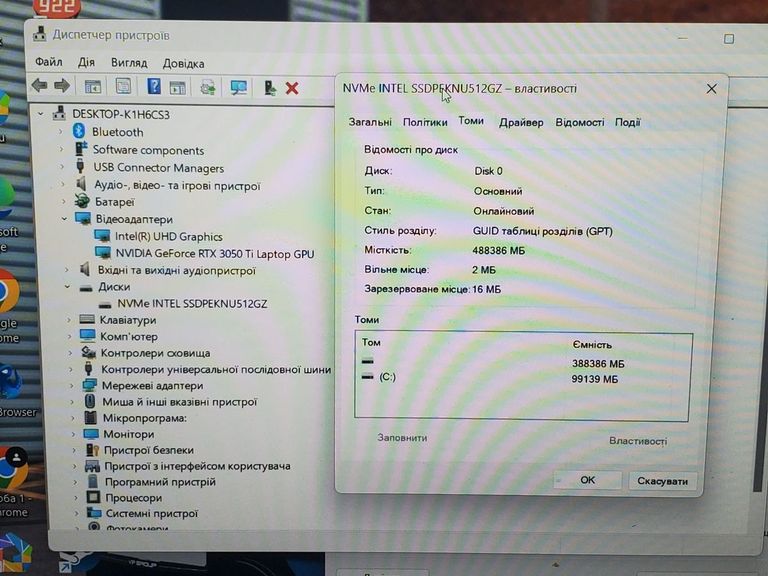Expand the Аудіо-, відео- та ігрові пристрої node
This screenshot has width=768, height=576.
click(63, 185)
